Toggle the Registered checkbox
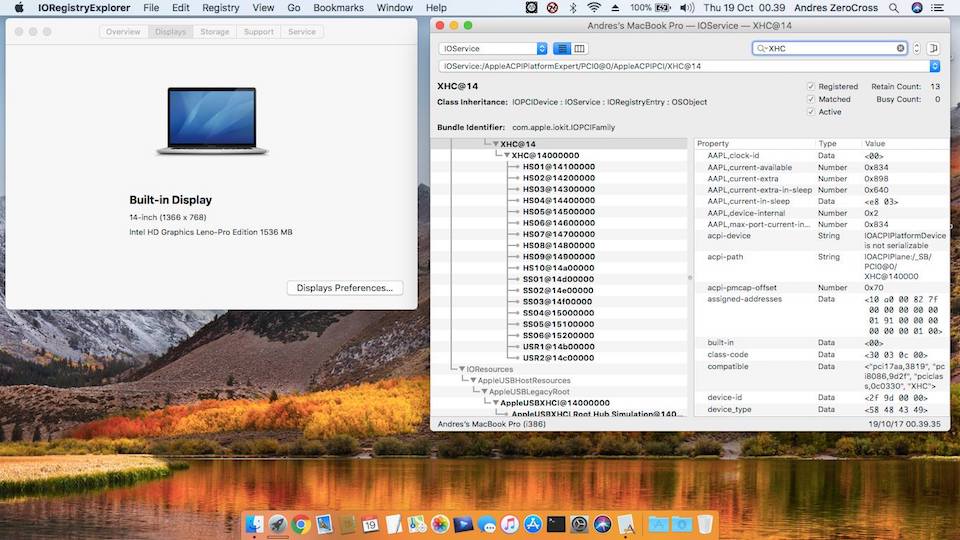 811,87
